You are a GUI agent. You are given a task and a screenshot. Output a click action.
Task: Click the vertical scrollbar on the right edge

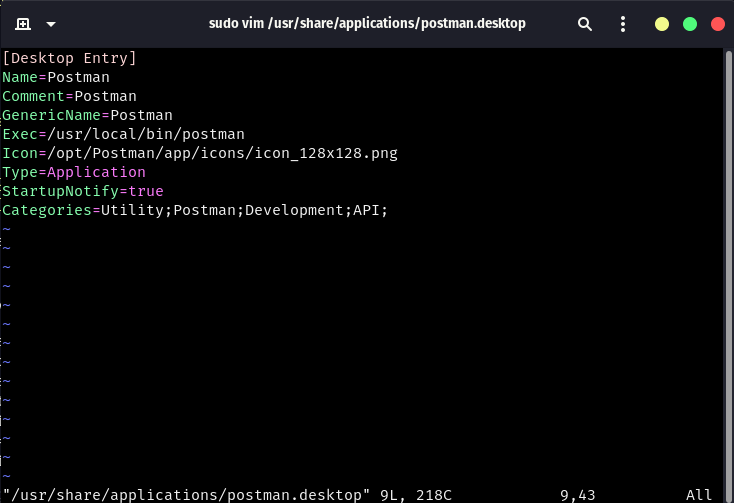729,250
